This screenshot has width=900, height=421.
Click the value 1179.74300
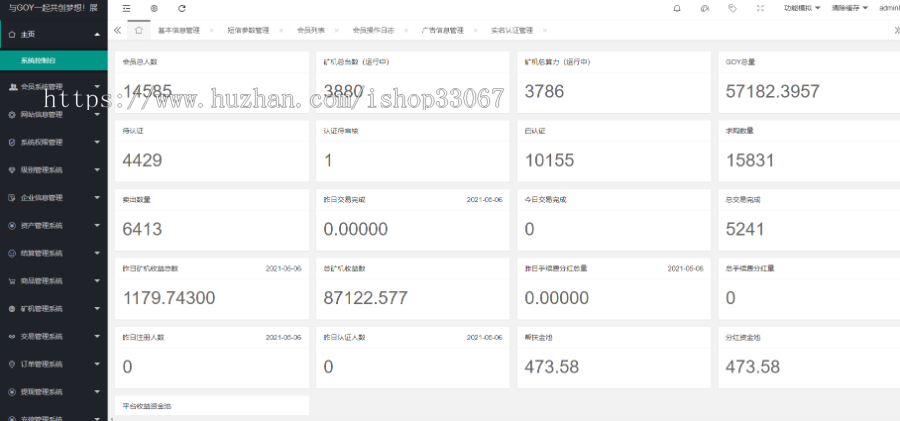pyautogui.click(x=169, y=298)
